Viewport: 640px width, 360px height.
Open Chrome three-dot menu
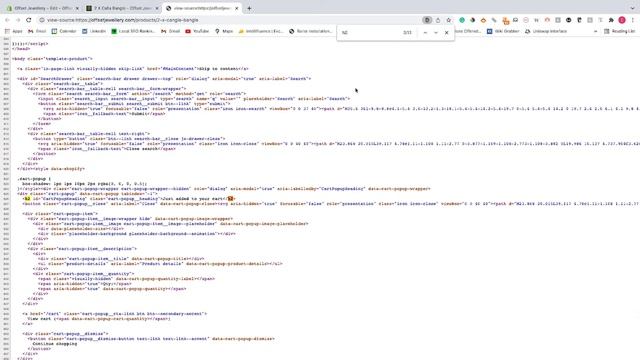tap(633, 20)
